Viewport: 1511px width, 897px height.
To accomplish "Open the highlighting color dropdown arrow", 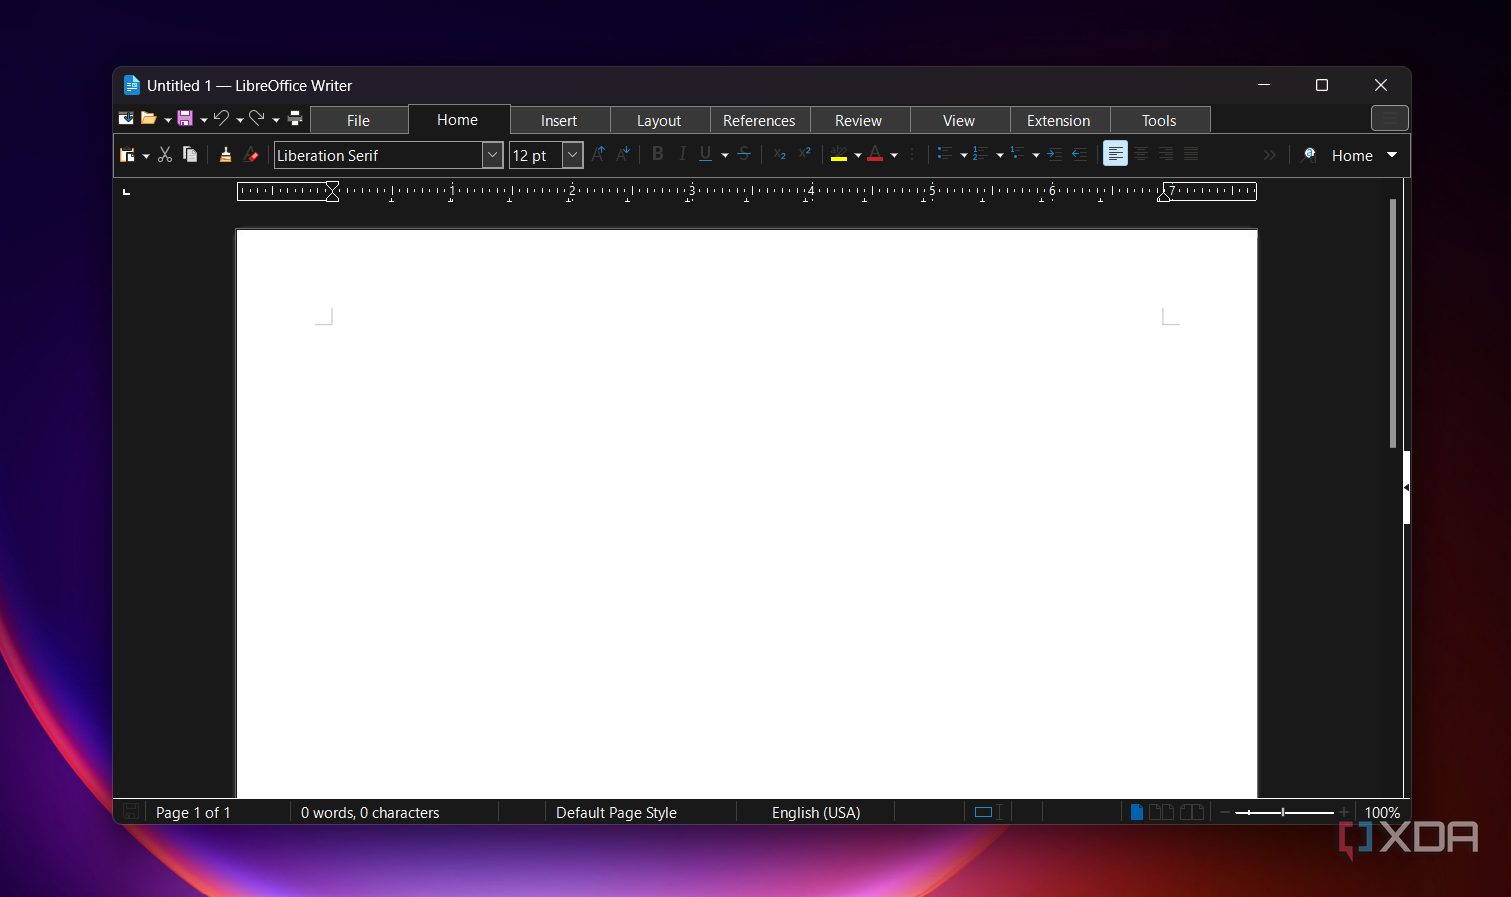I will [x=858, y=156].
